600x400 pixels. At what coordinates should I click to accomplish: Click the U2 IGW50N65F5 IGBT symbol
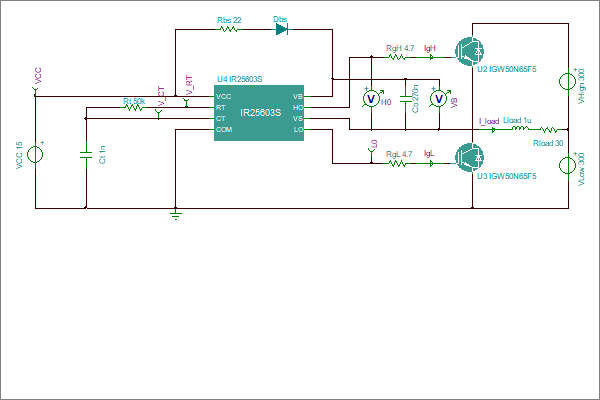click(470, 51)
